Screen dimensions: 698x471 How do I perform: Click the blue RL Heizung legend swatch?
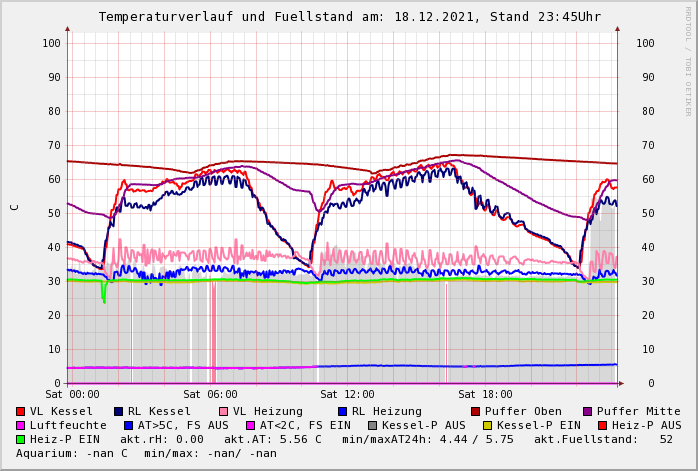(x=342, y=411)
